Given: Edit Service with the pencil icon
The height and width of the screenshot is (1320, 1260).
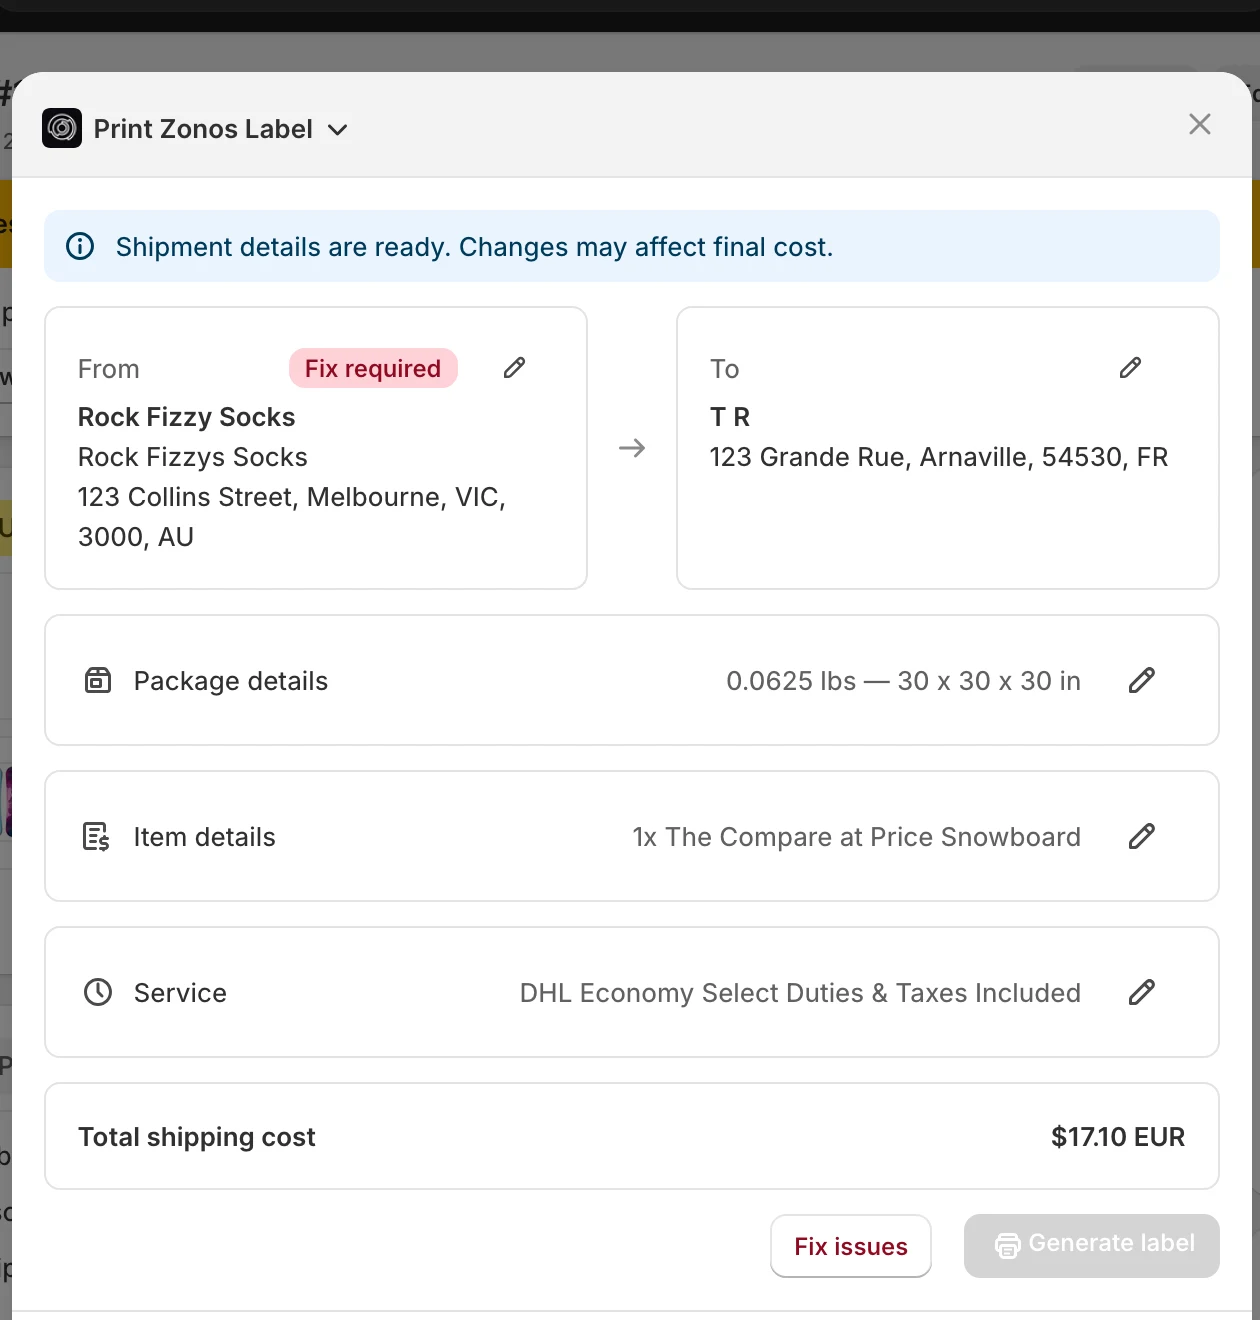Looking at the screenshot, I should pyautogui.click(x=1142, y=992).
